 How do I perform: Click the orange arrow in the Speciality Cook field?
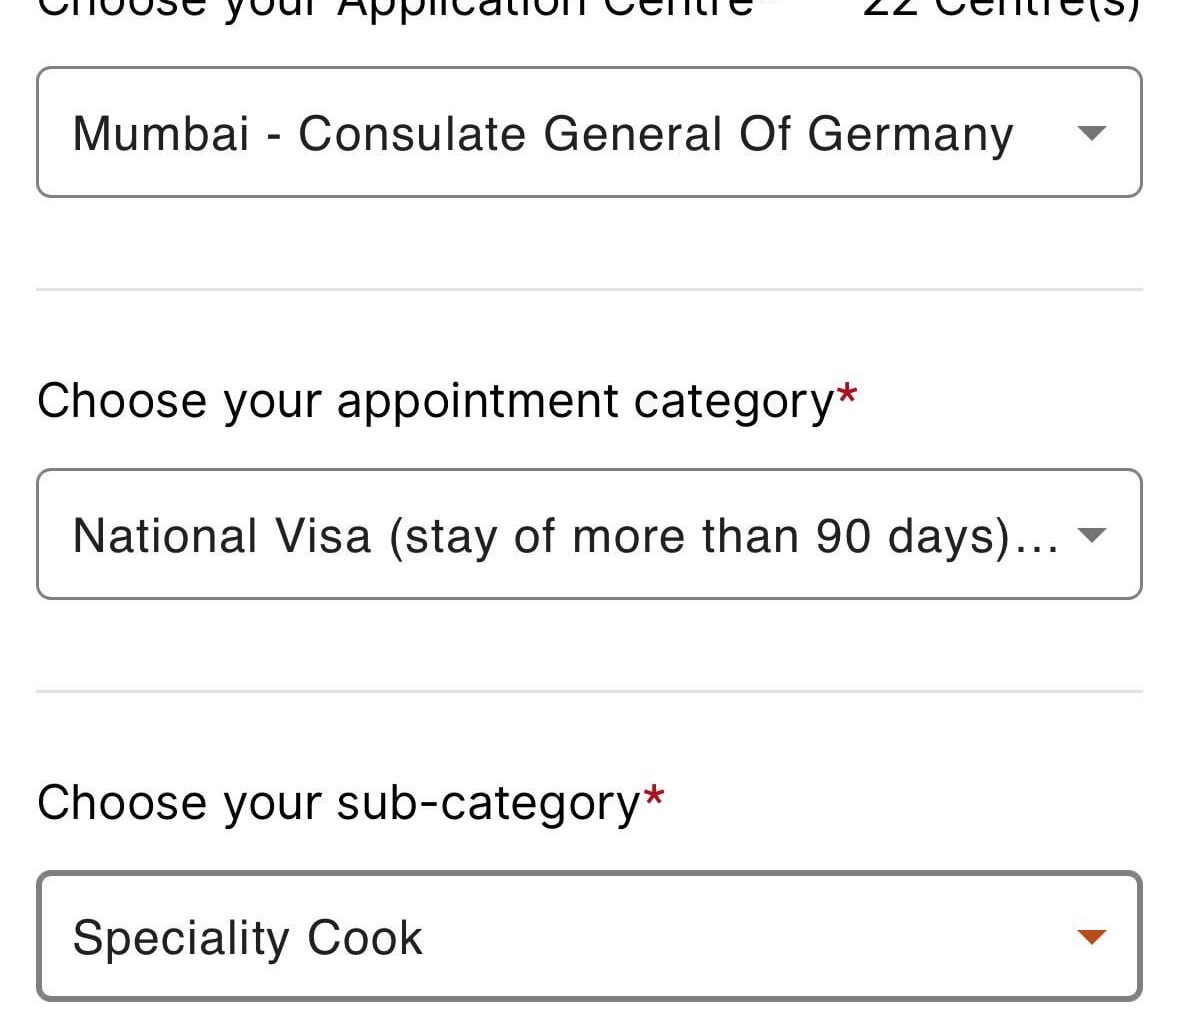pos(1092,937)
